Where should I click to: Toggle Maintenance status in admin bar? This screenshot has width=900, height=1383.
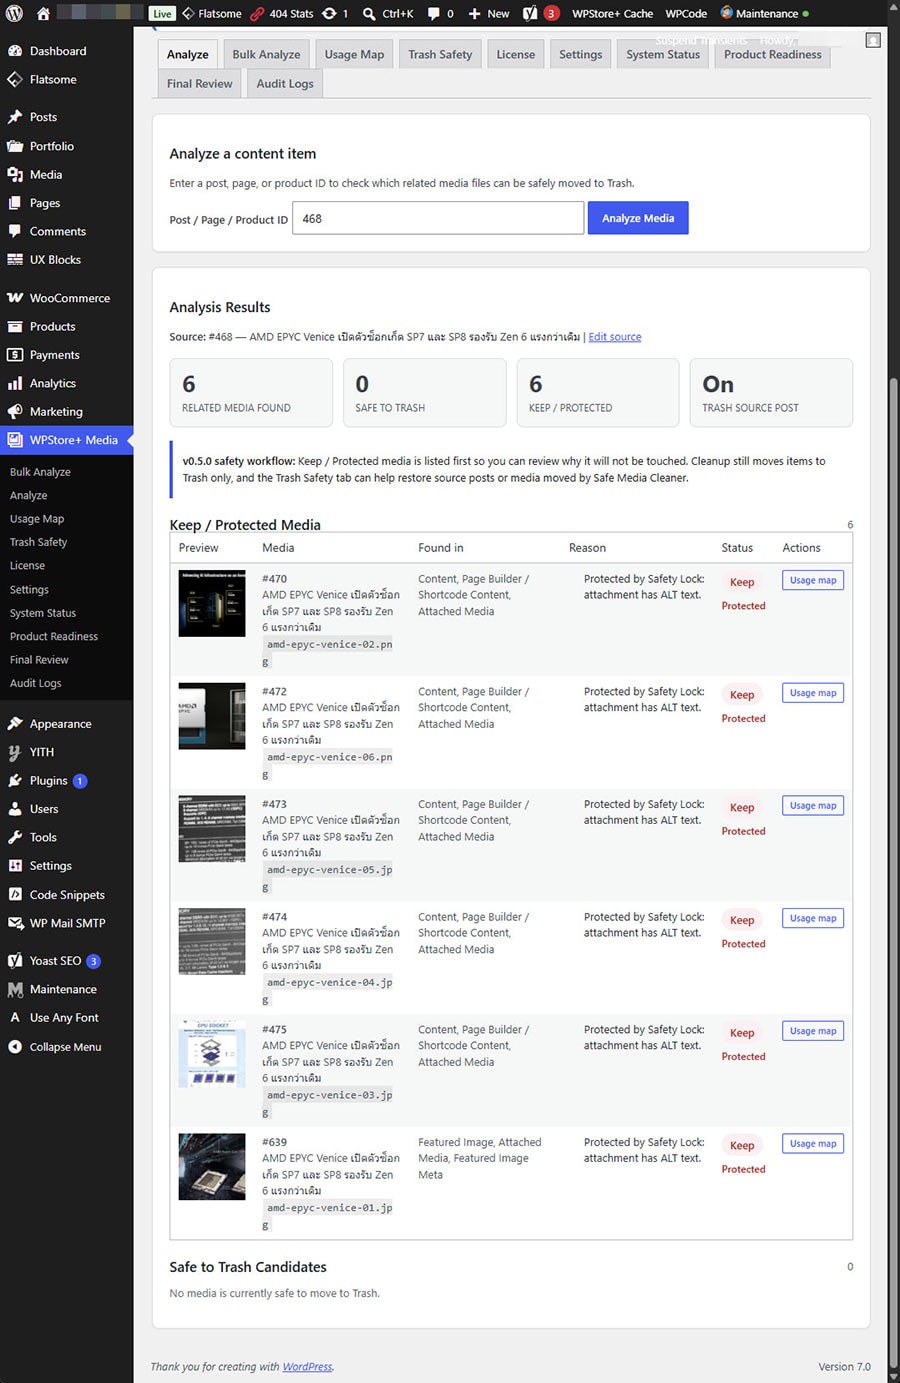pyautogui.click(x=765, y=14)
